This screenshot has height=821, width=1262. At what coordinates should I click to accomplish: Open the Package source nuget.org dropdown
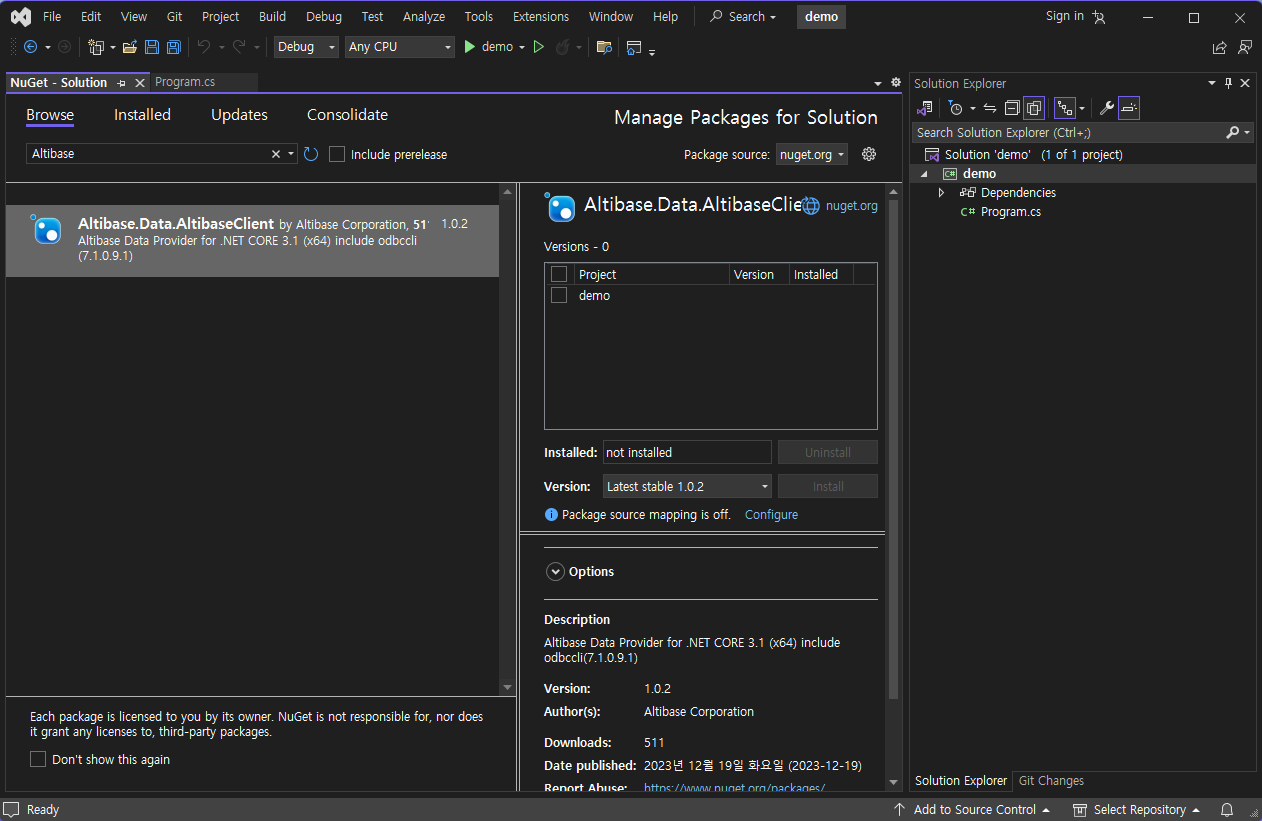click(x=811, y=154)
